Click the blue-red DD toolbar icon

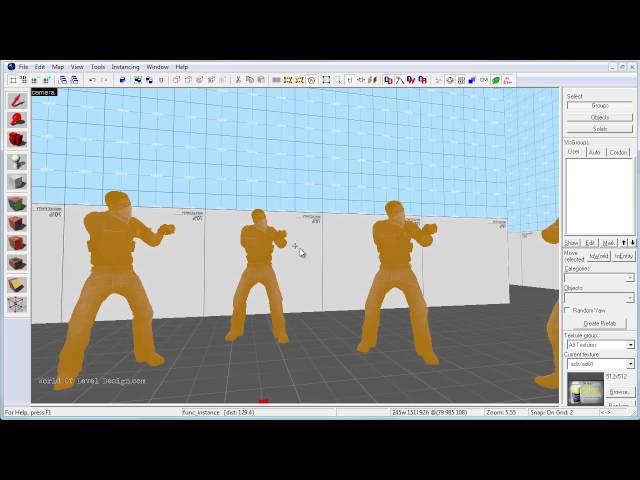point(388,80)
